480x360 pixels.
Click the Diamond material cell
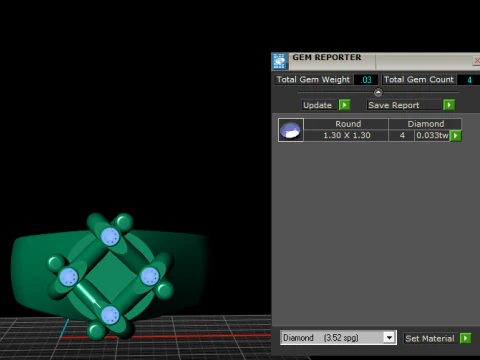tap(425, 124)
